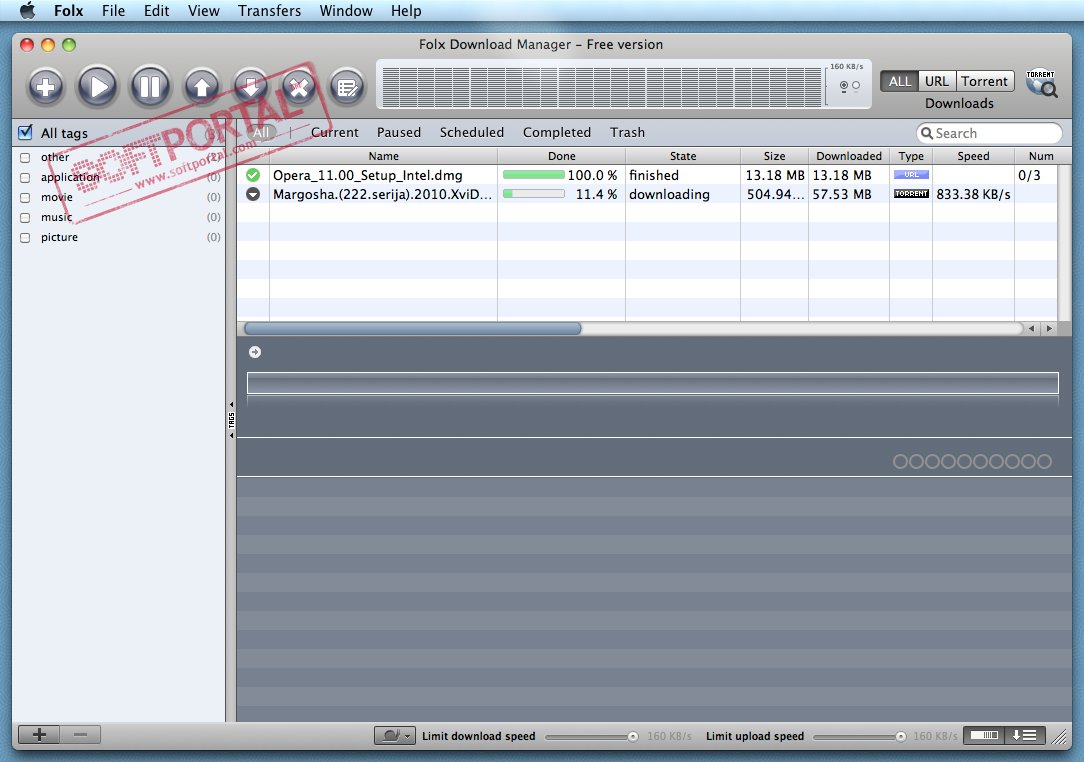Select Opera_11.00_Setup_Intel.dmg row

pyautogui.click(x=647, y=175)
